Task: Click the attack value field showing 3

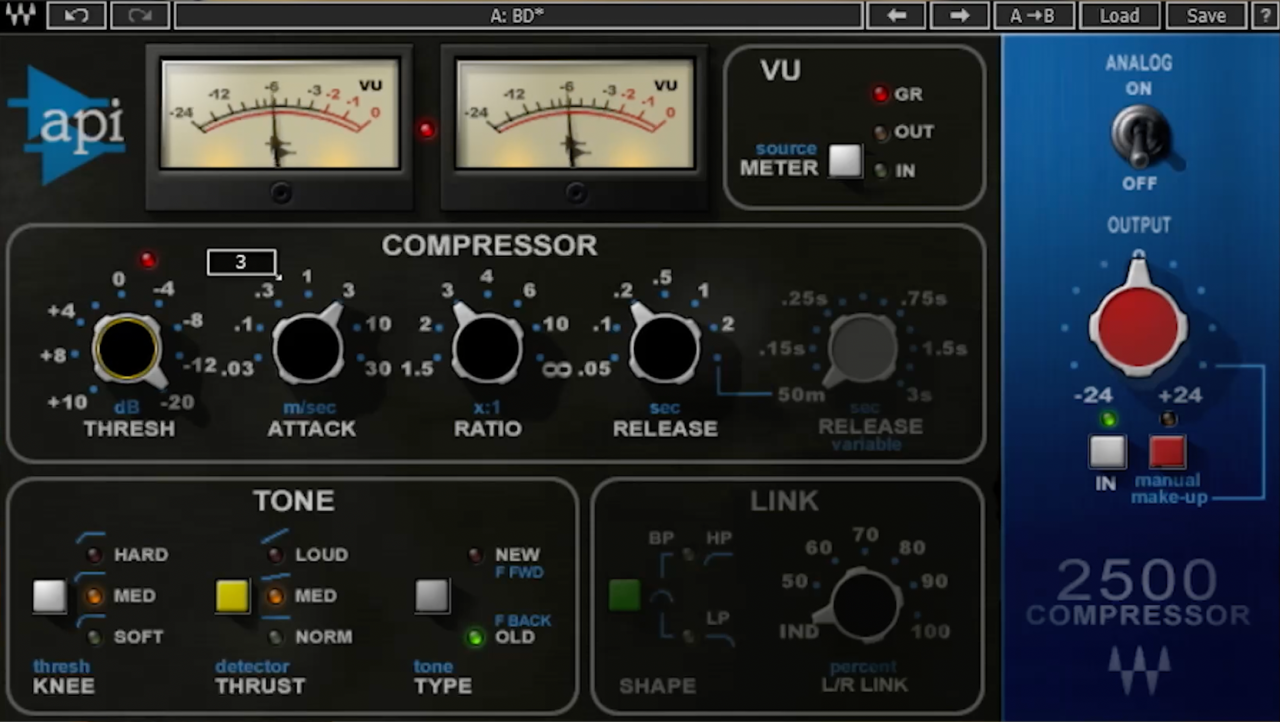Action: (x=241, y=262)
